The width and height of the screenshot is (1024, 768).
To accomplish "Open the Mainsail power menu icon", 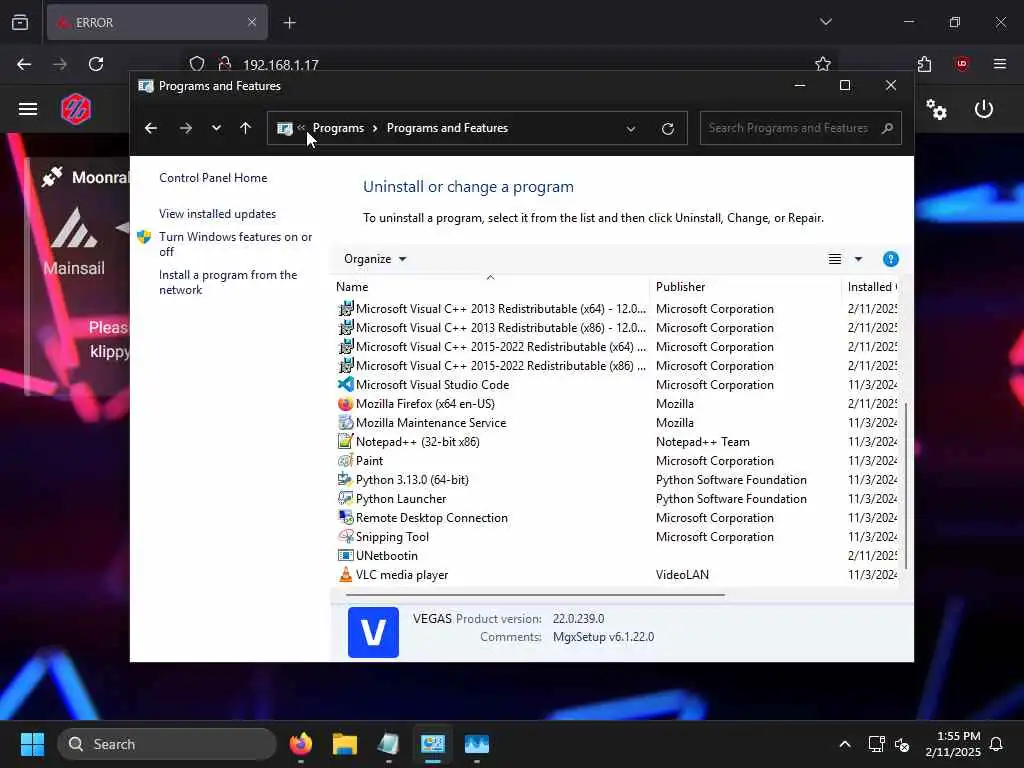I will tap(984, 109).
